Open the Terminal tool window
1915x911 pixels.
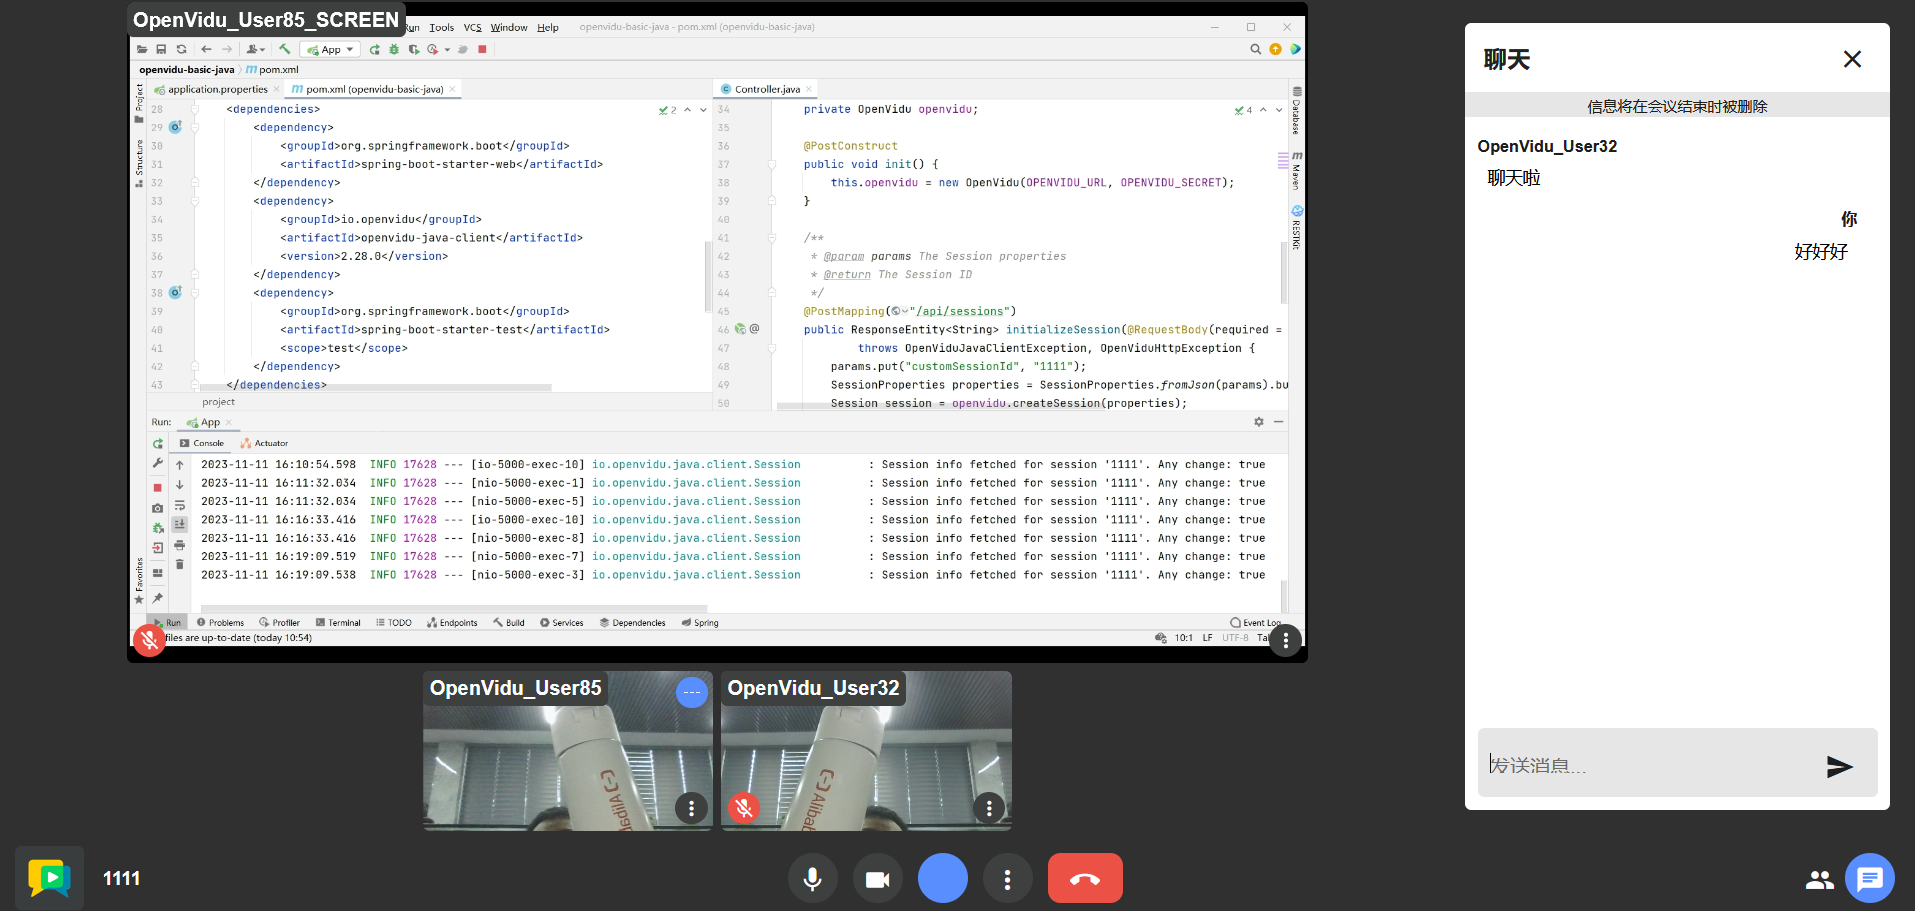tap(338, 622)
